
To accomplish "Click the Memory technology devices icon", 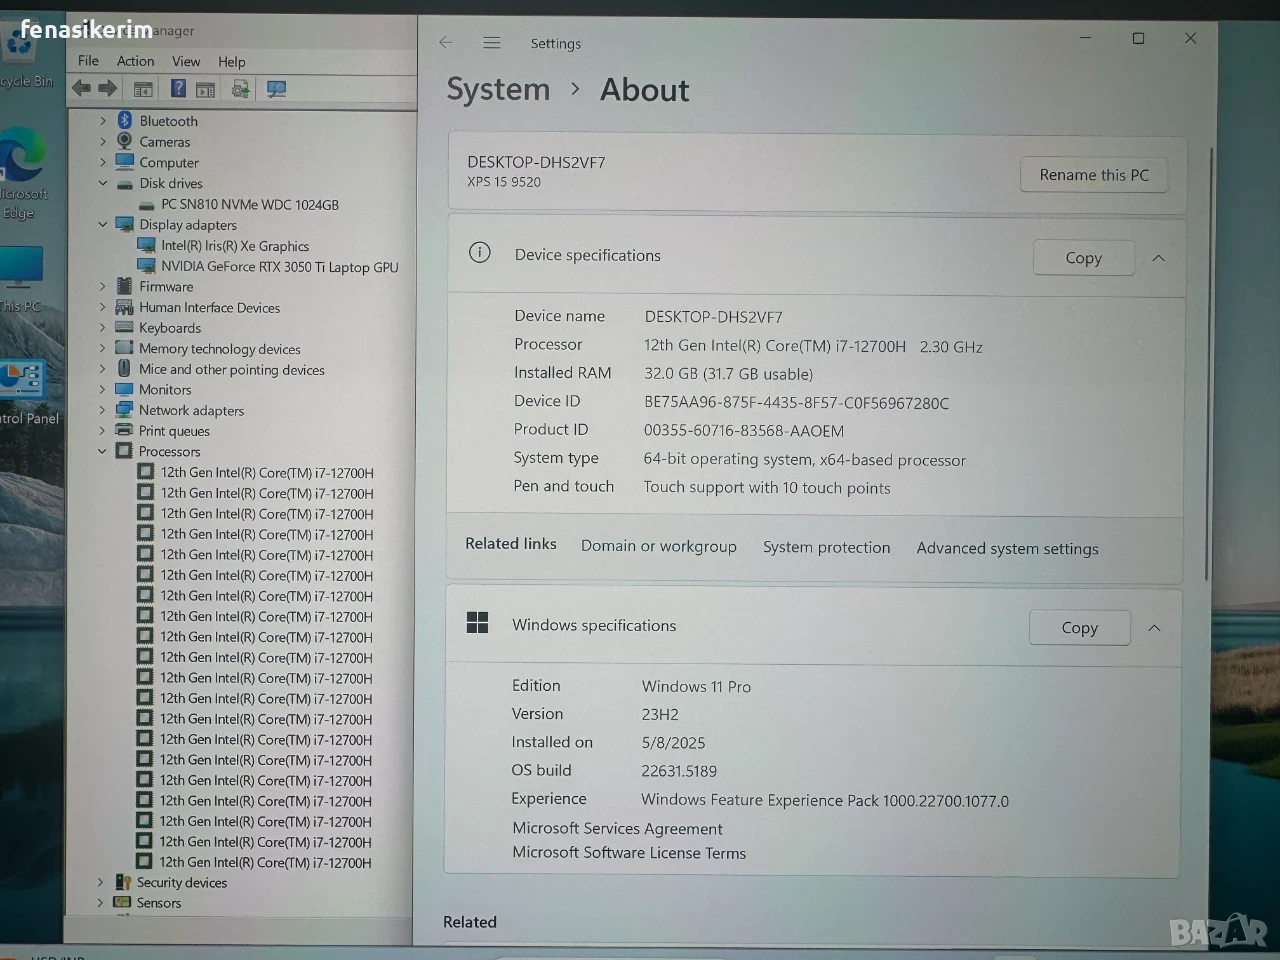I will [125, 348].
